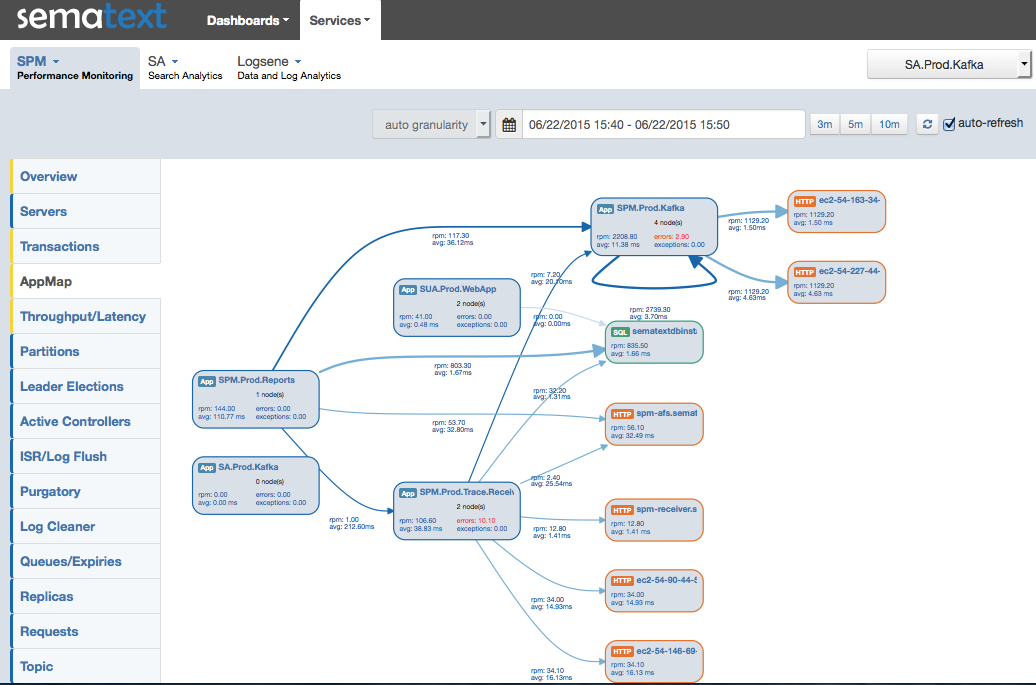1036x685 pixels.
Task: Open the Leader Elections sidebar tab
Action: click(x=86, y=386)
